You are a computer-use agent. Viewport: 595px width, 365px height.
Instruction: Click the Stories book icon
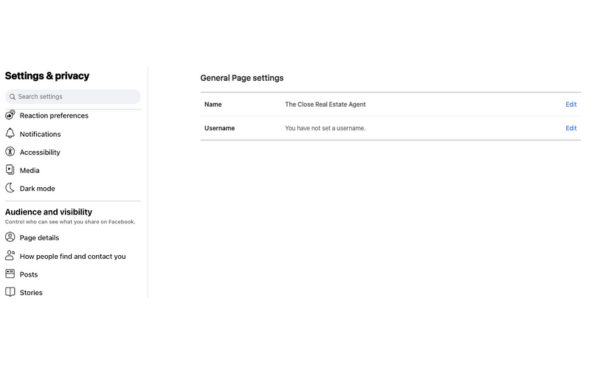coord(10,292)
